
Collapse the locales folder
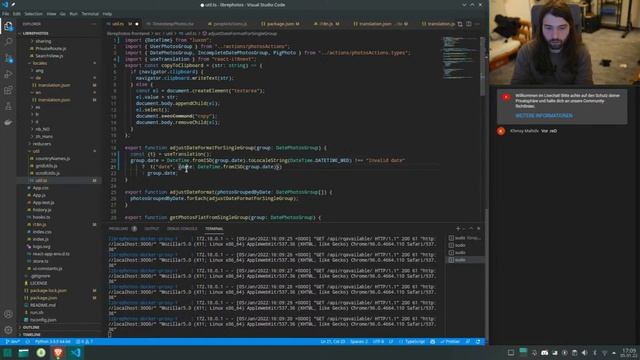click(x=40, y=63)
